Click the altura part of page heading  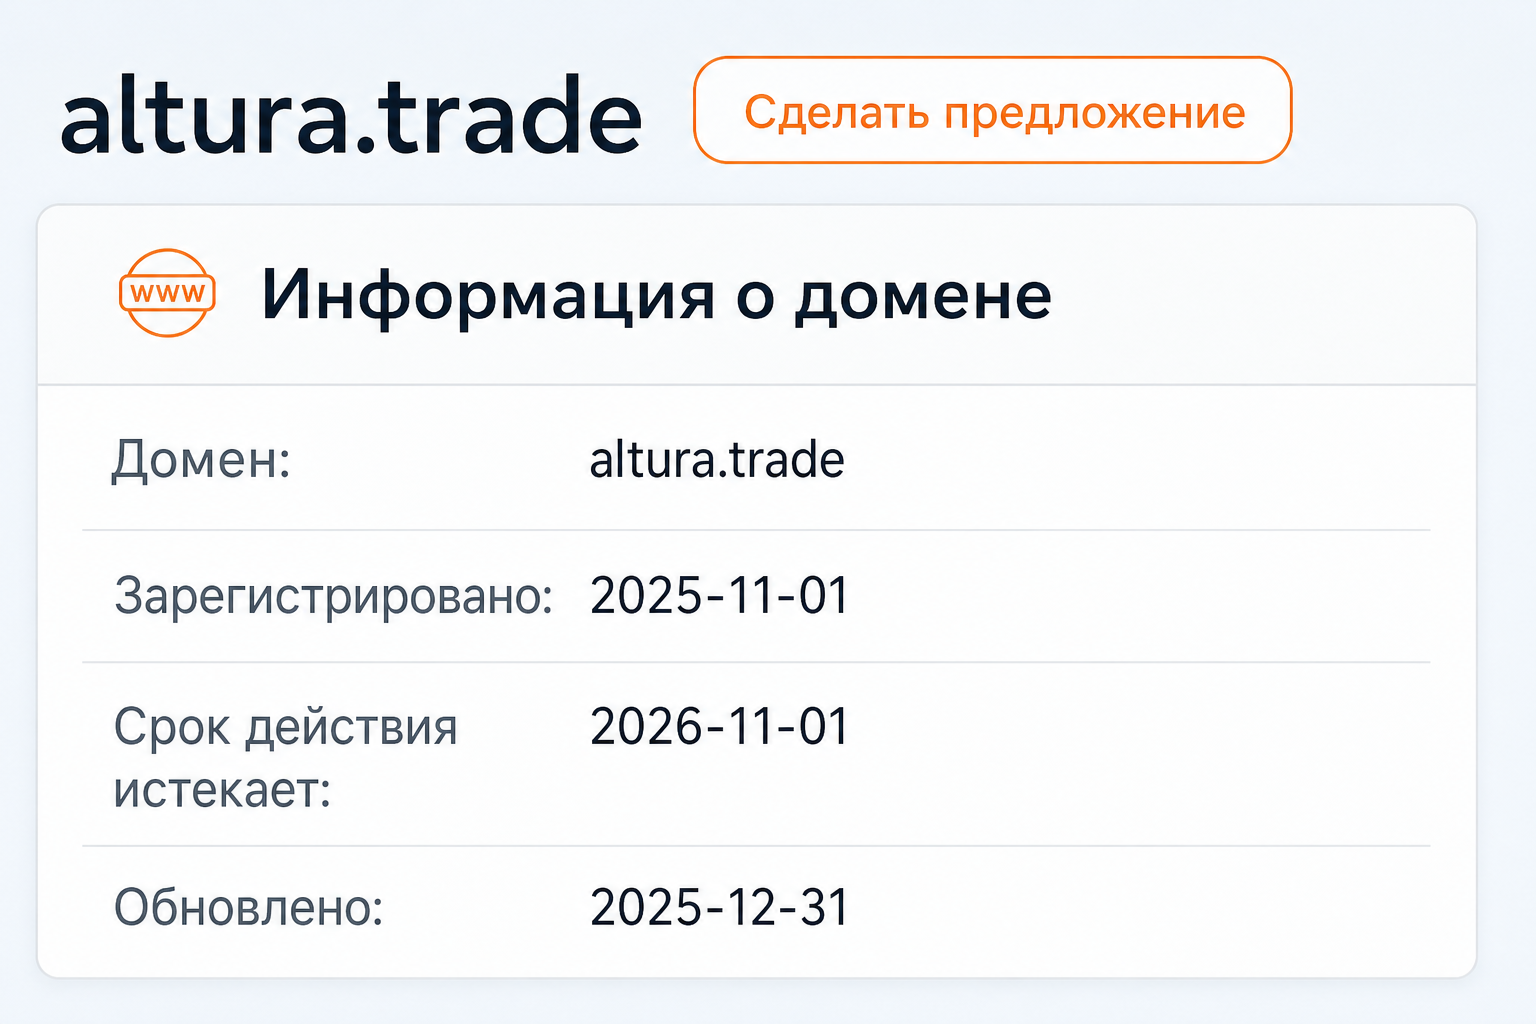pyautogui.click(x=205, y=116)
